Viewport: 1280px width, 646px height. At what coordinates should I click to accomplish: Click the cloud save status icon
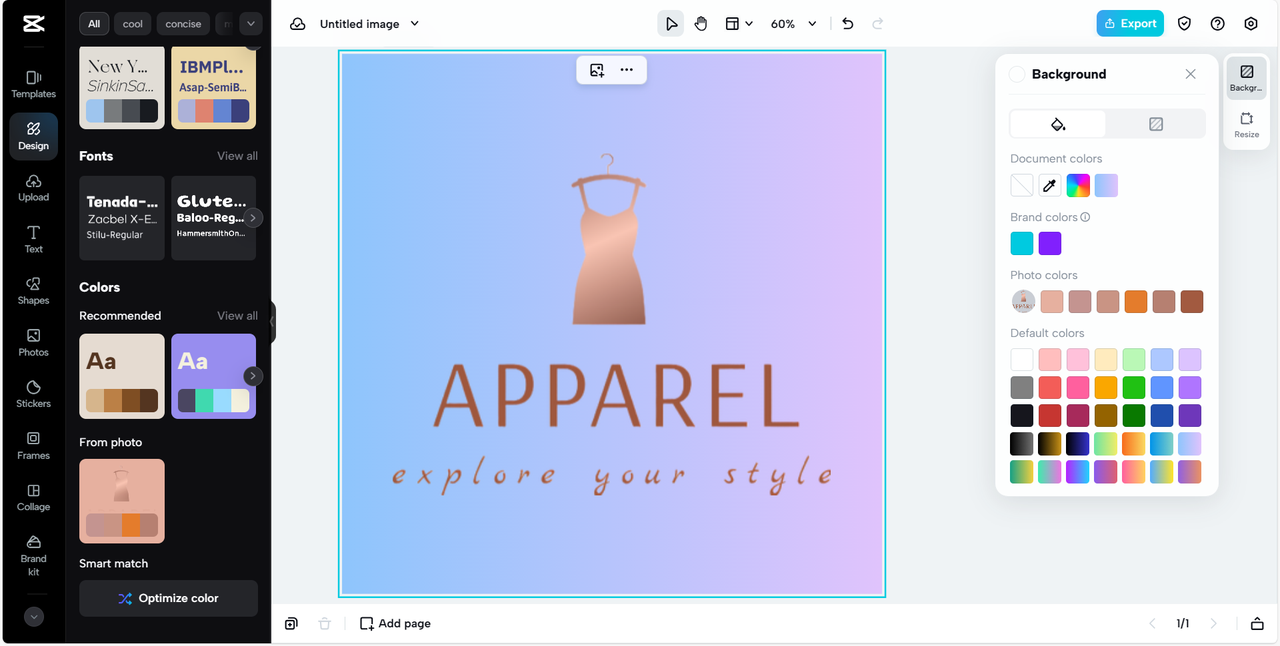(298, 24)
